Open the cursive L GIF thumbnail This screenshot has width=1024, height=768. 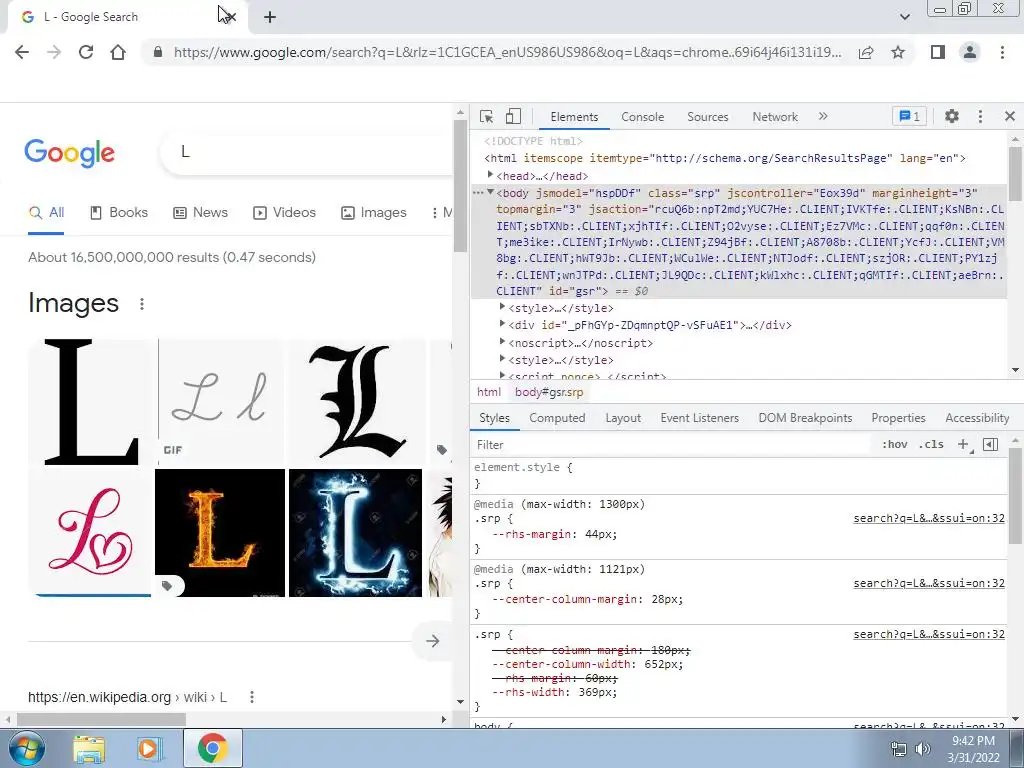pos(219,402)
